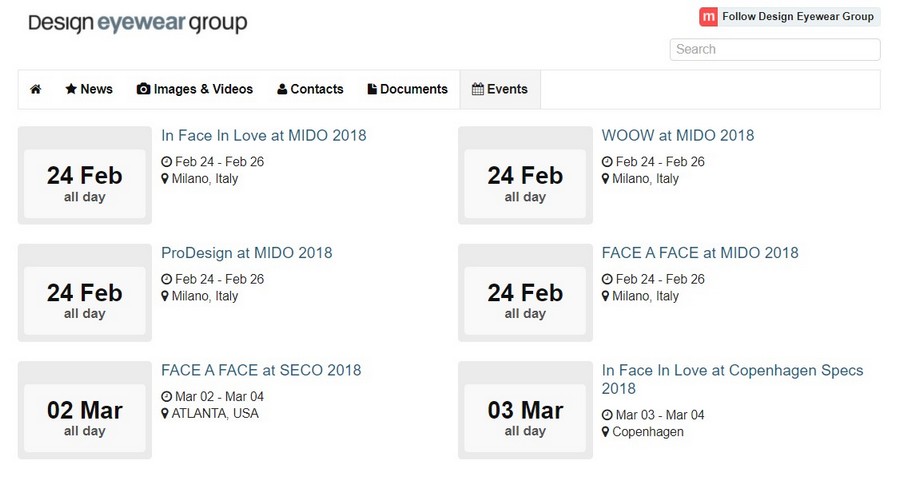Switch to the Documents tab
The height and width of the screenshot is (477, 900).
408,89
